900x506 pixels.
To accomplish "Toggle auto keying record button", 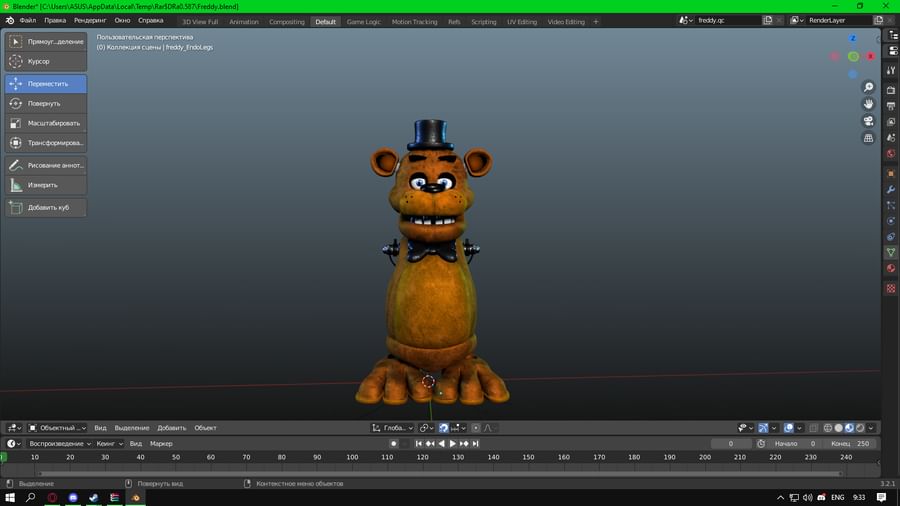I will [394, 443].
